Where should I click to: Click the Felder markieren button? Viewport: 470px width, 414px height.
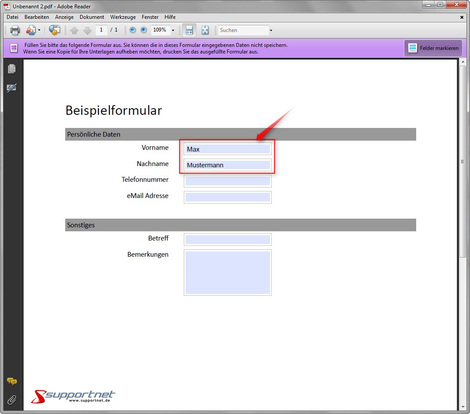(433, 48)
